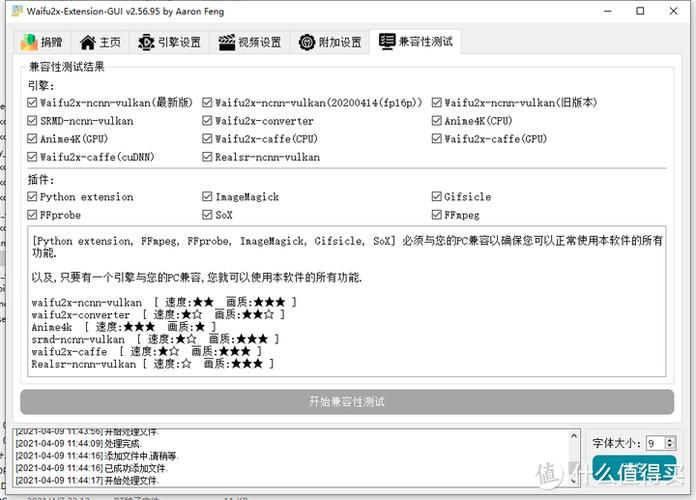Click the clapperboard icon on 视频设置
696x500 pixels.
coord(226,43)
